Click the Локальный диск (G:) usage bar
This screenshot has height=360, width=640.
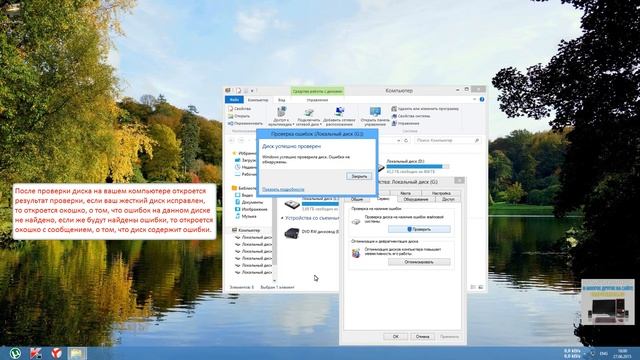320,203
